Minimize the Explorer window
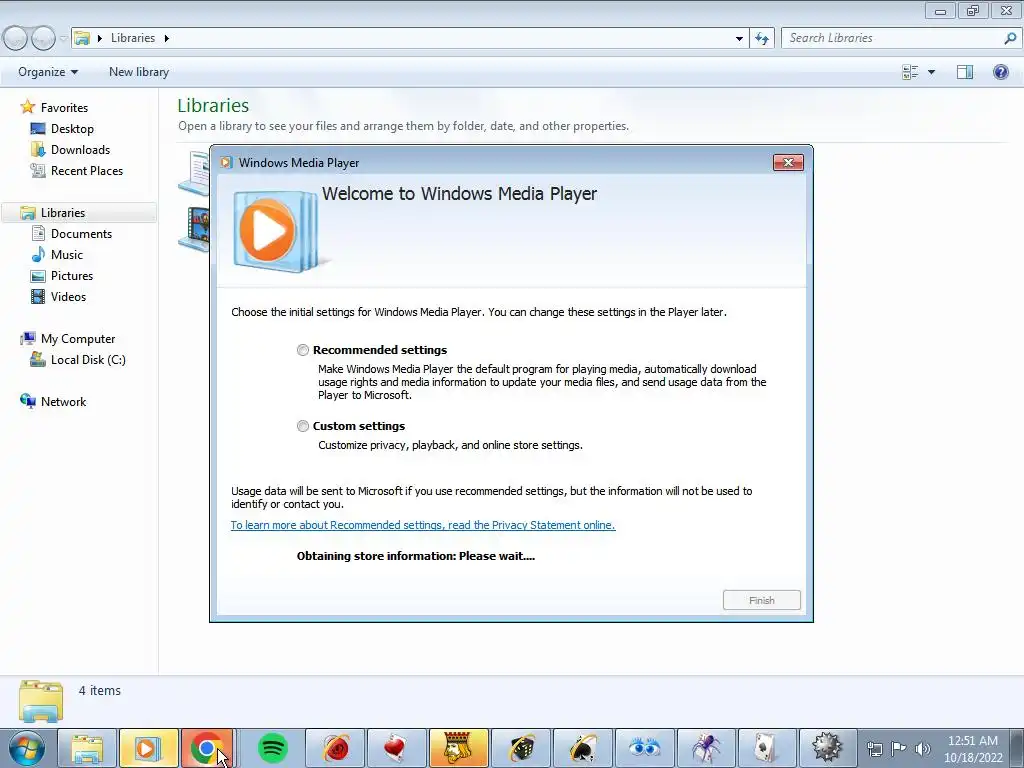Image resolution: width=1024 pixels, height=768 pixels. (940, 10)
